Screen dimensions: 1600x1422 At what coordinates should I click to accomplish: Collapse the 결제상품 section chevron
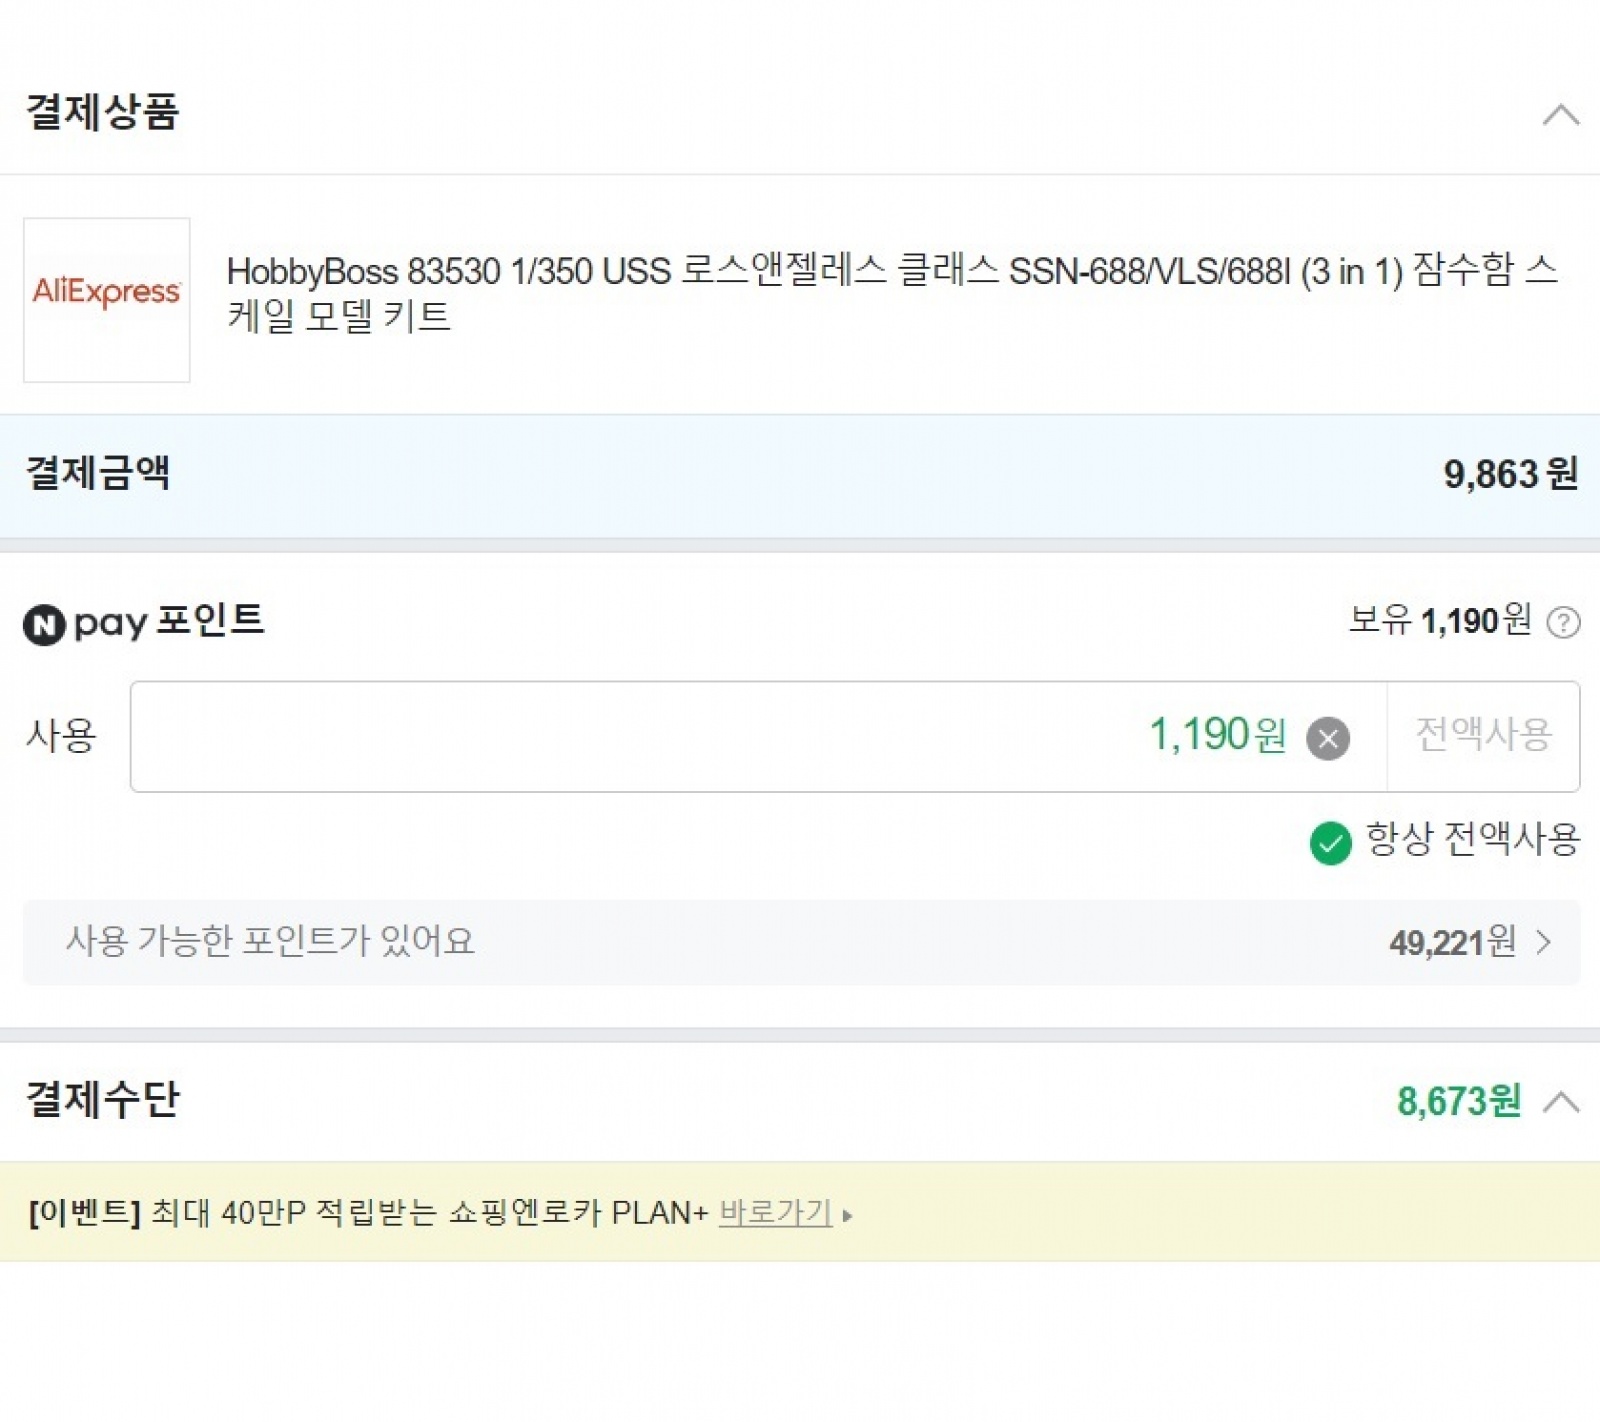tap(1560, 115)
